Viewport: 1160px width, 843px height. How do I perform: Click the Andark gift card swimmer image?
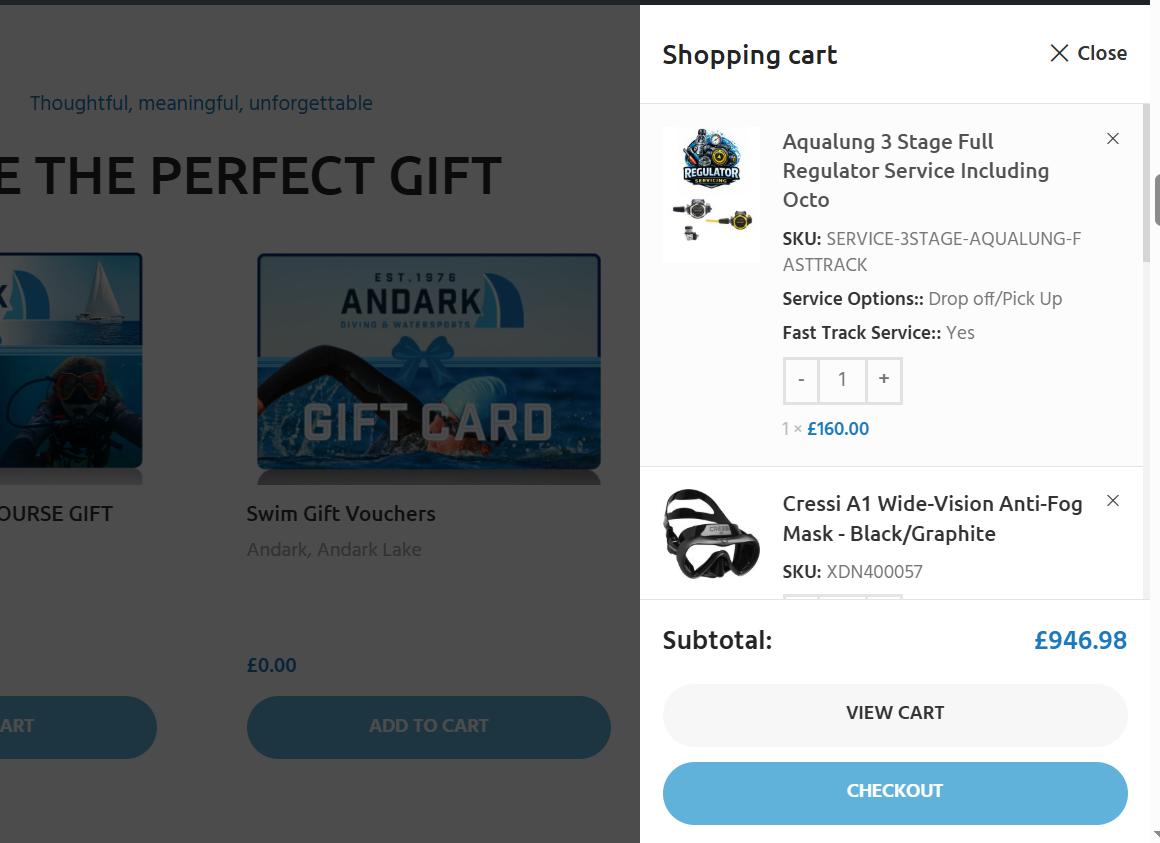coord(428,362)
